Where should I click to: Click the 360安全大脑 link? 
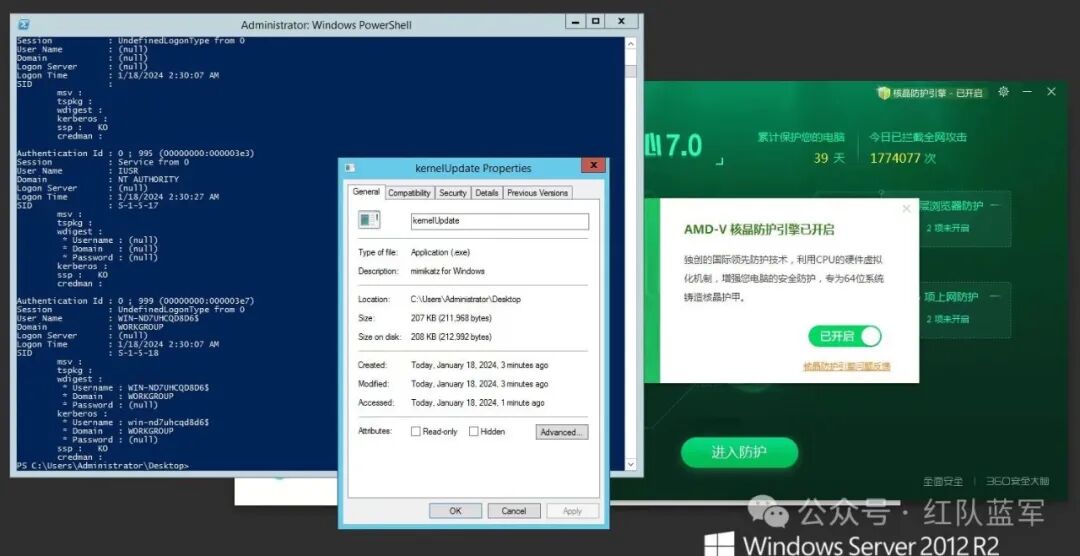[x=1017, y=481]
